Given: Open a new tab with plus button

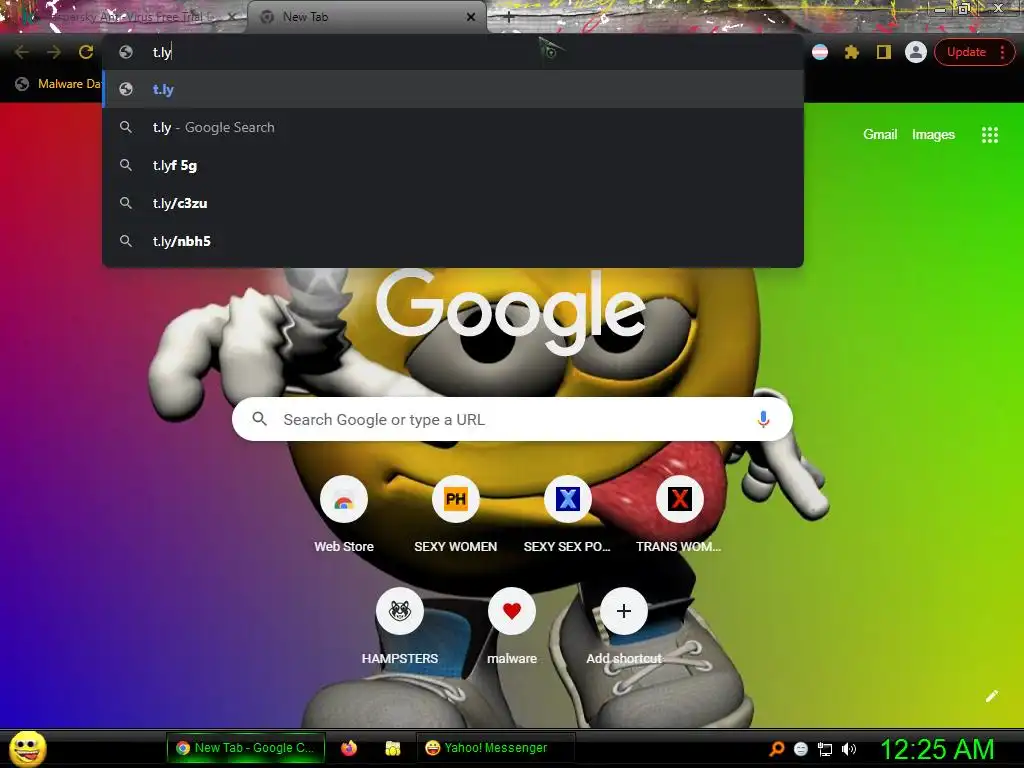Looking at the screenshot, I should [x=509, y=17].
